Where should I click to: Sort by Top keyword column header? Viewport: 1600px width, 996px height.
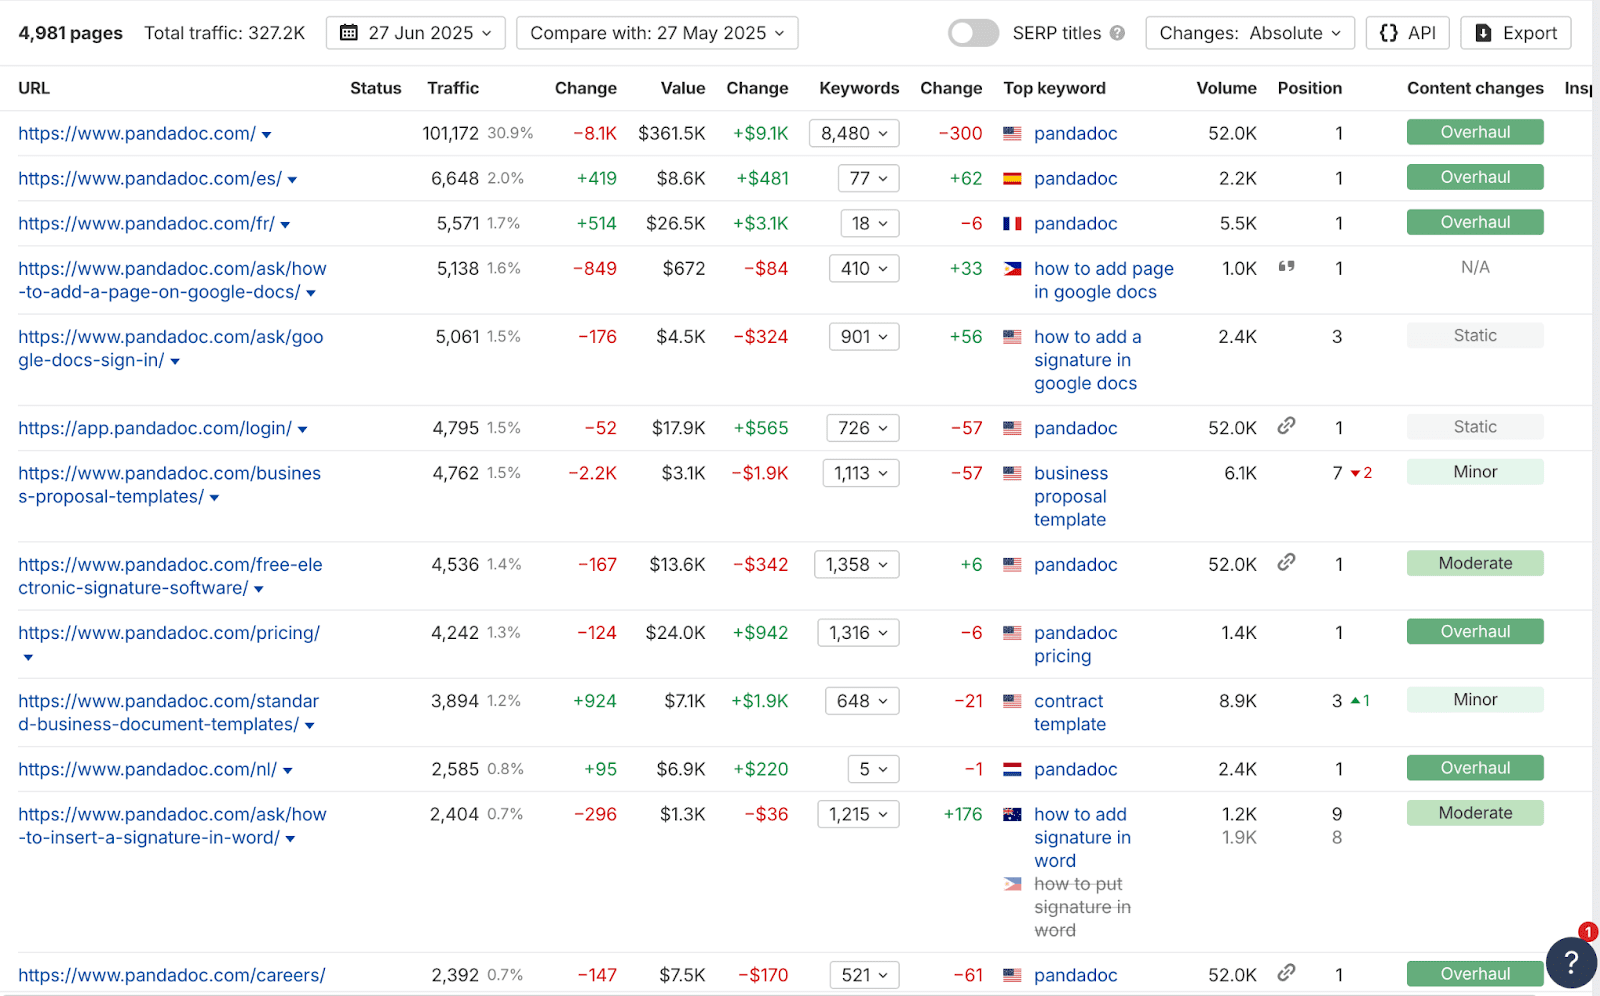(x=1054, y=88)
